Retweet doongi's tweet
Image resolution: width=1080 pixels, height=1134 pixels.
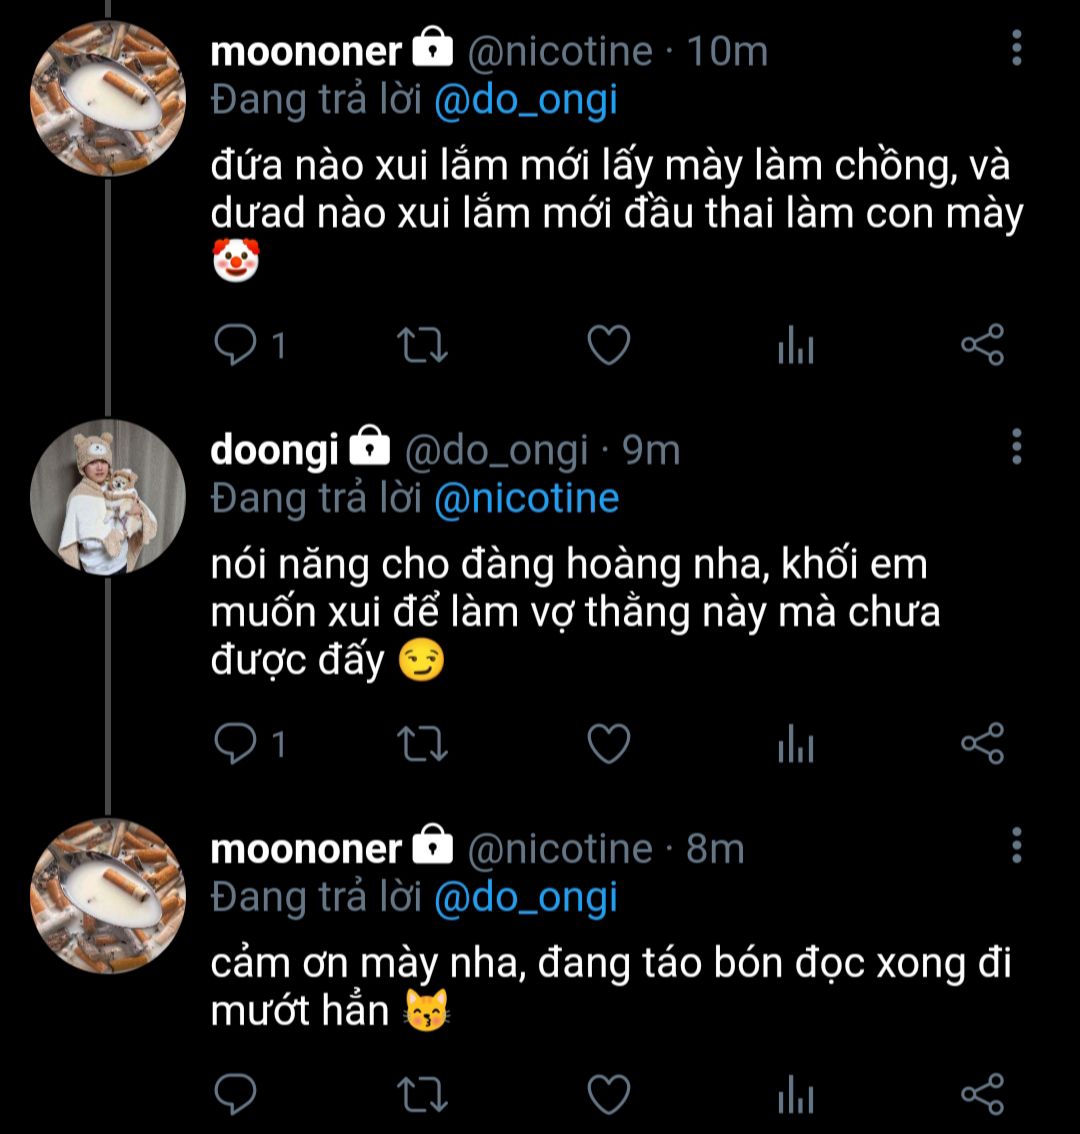pyautogui.click(x=422, y=744)
